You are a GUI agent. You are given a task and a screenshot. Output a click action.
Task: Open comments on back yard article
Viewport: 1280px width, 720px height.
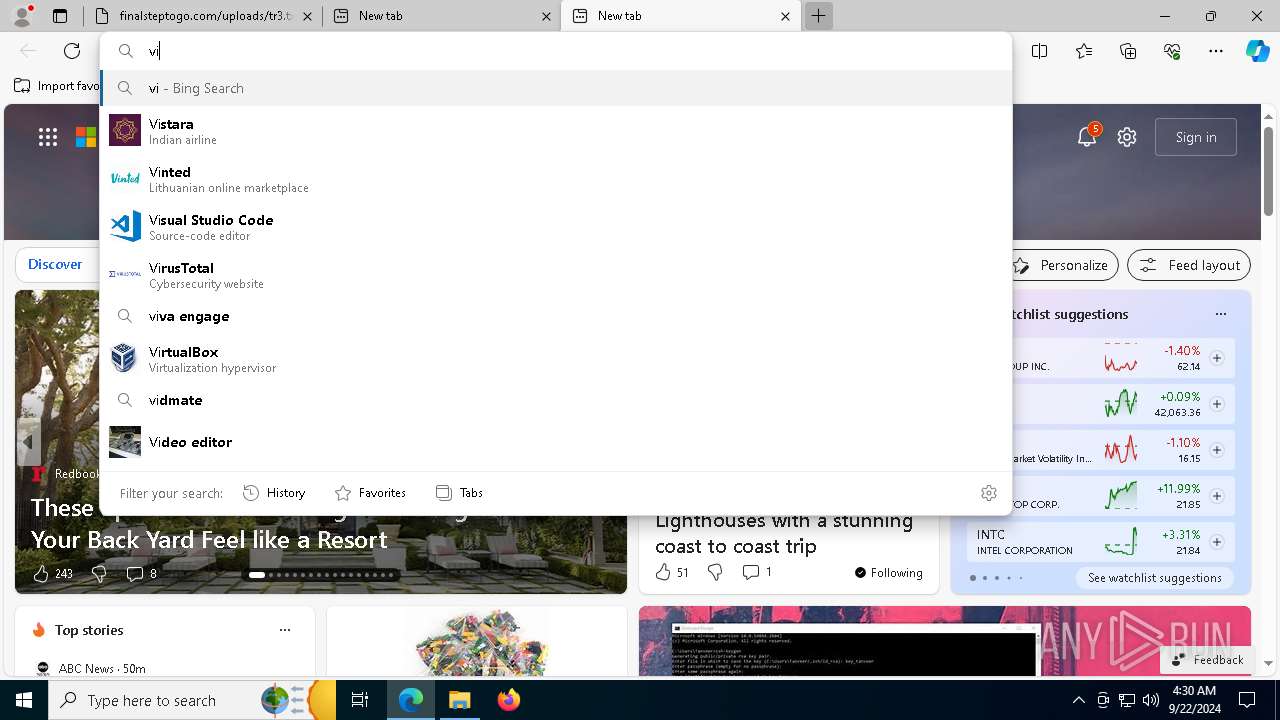pos(141,573)
